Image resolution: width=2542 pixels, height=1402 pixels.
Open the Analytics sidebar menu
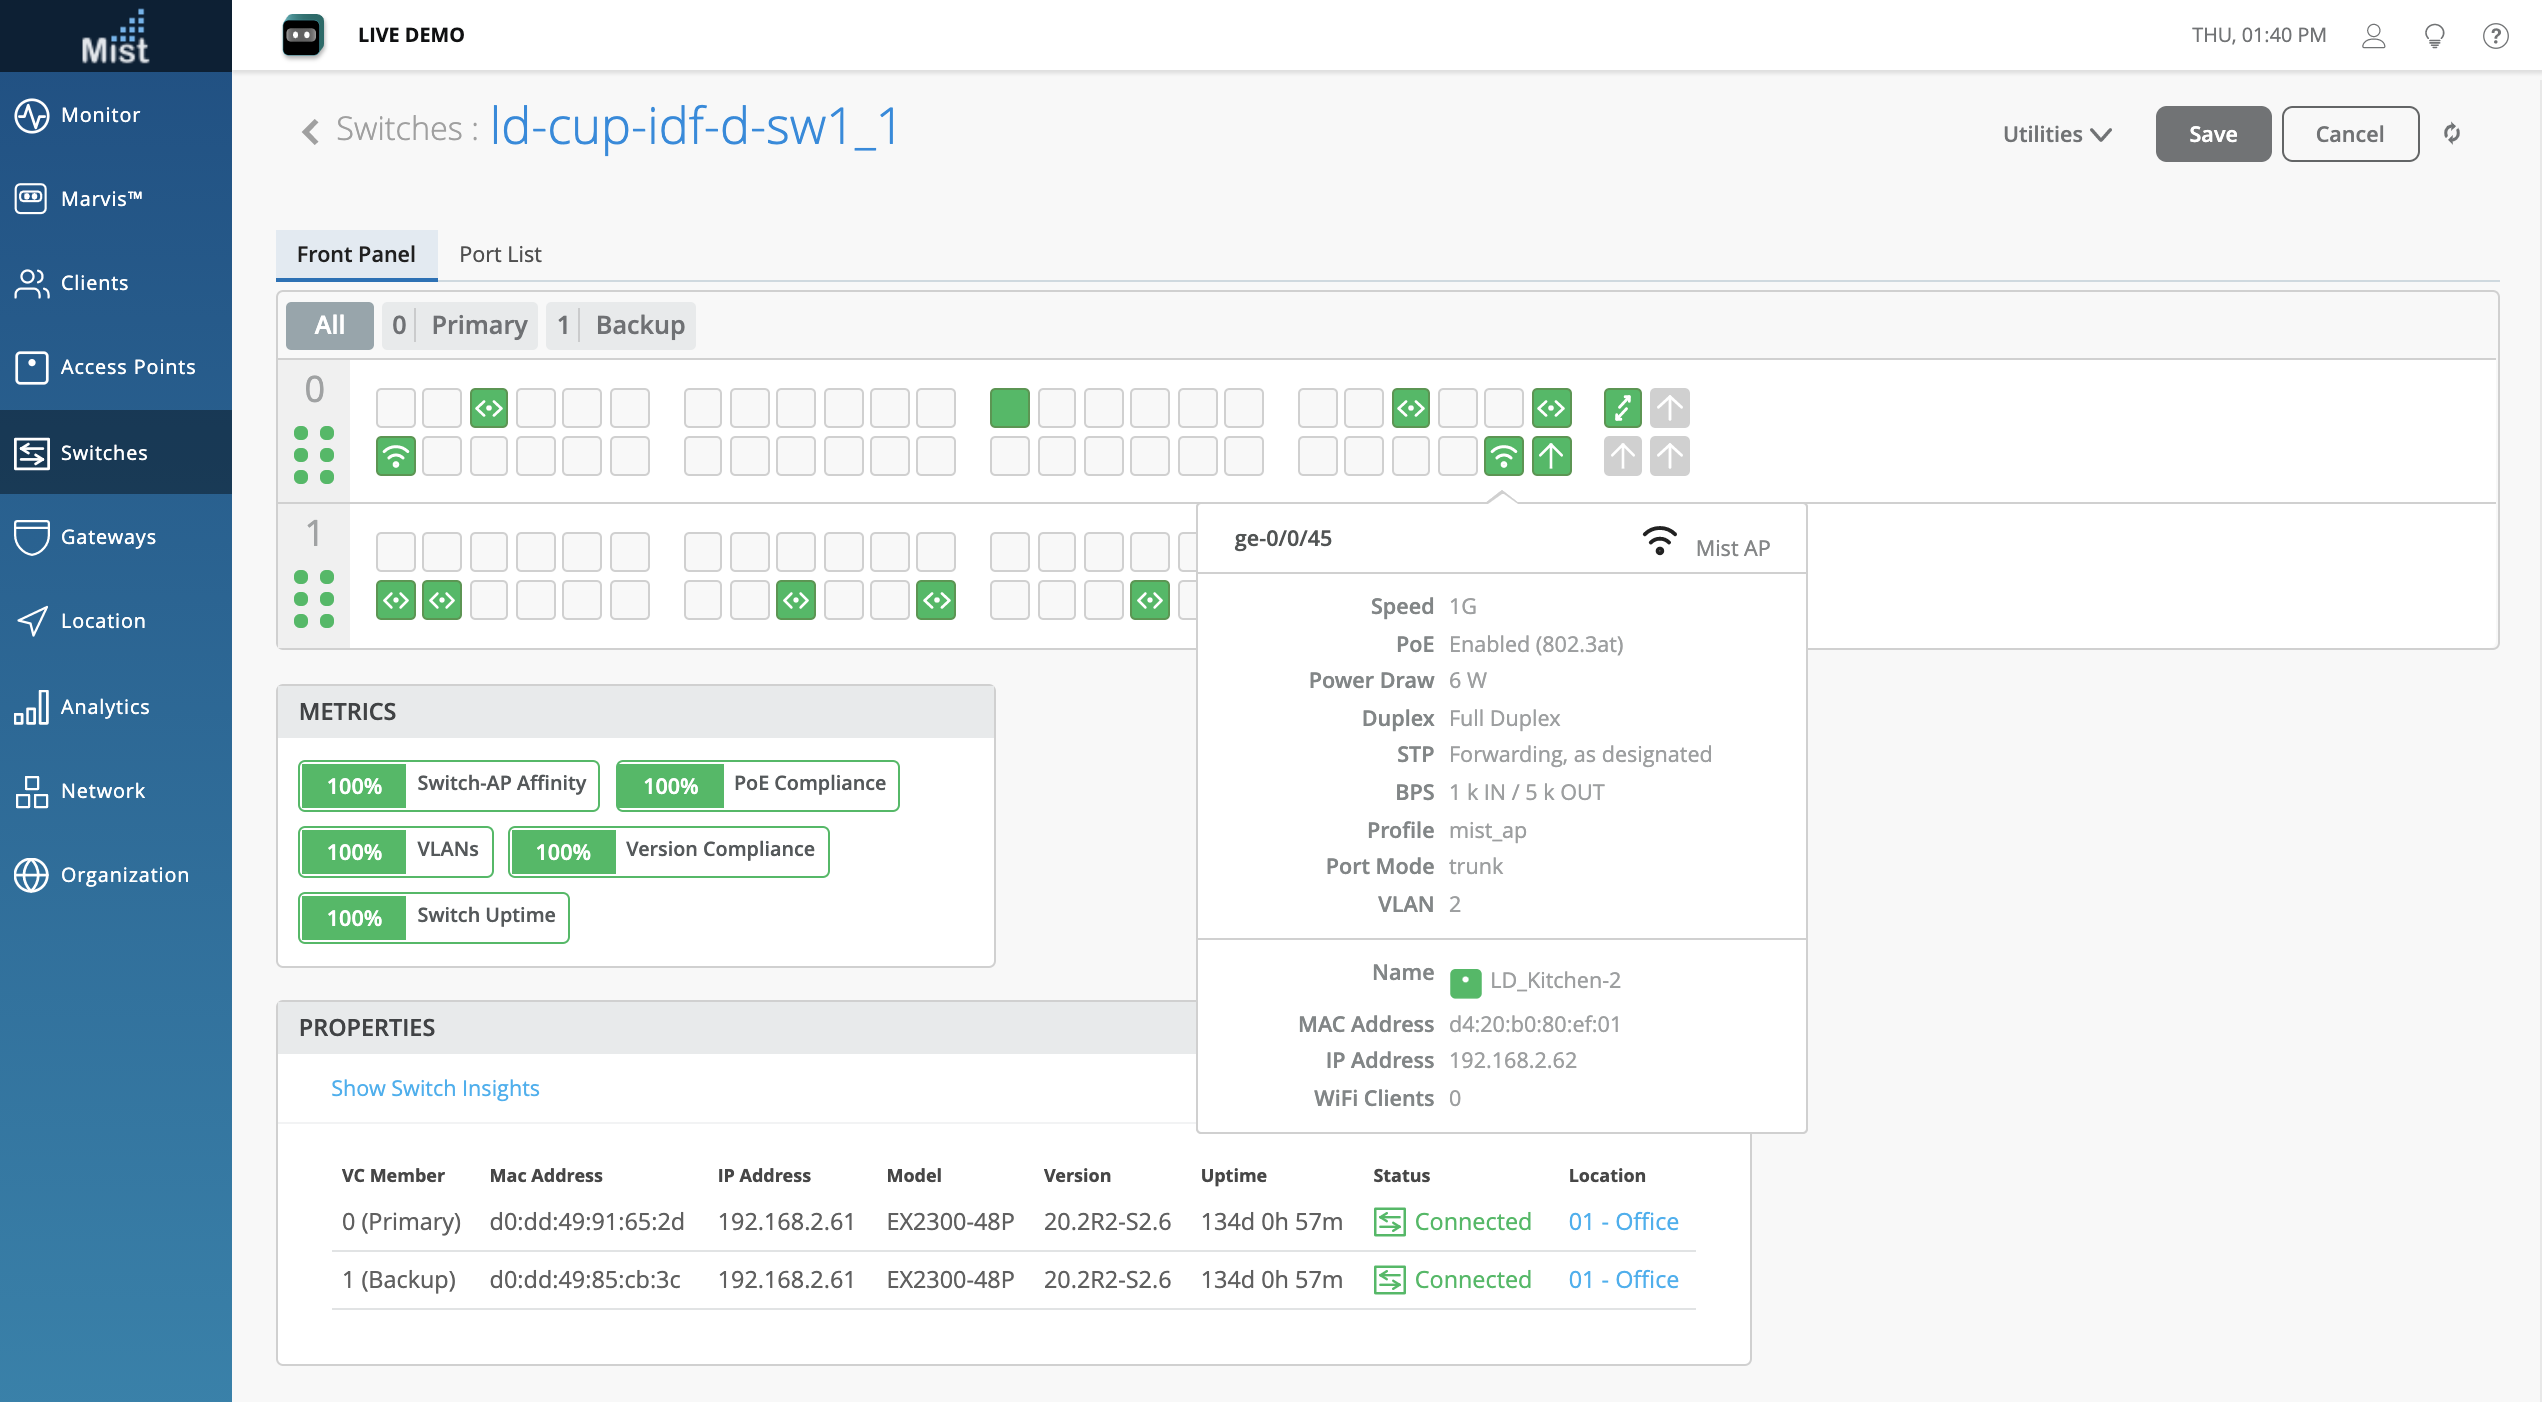(105, 706)
